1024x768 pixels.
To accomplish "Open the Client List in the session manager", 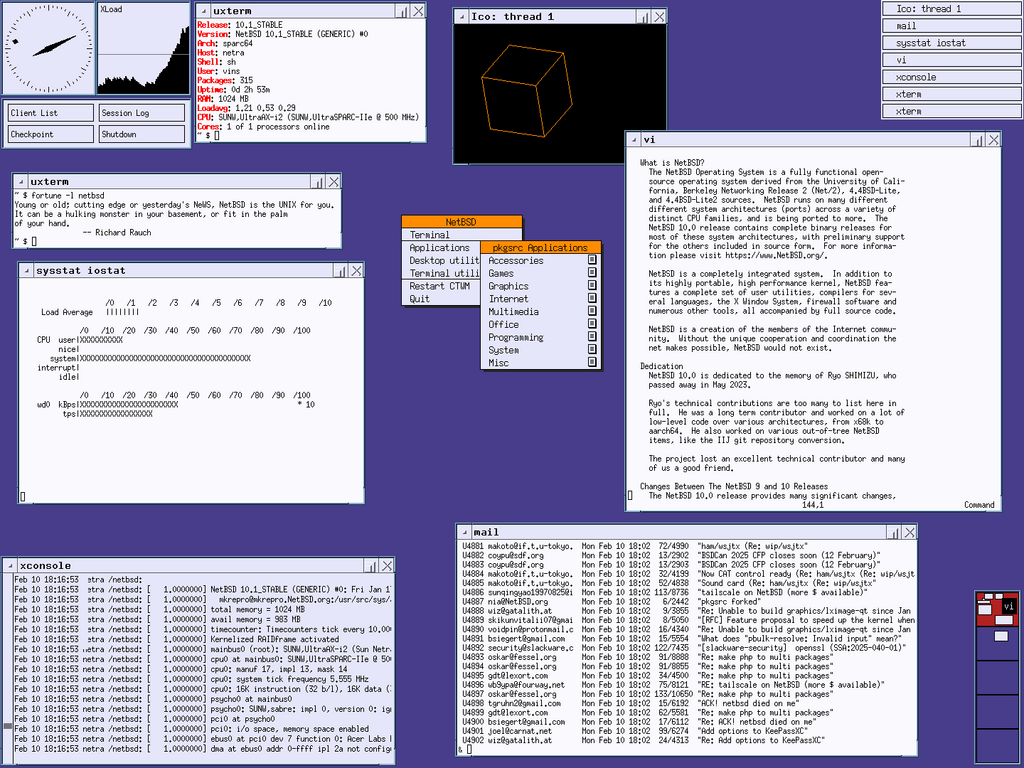I will pos(51,113).
